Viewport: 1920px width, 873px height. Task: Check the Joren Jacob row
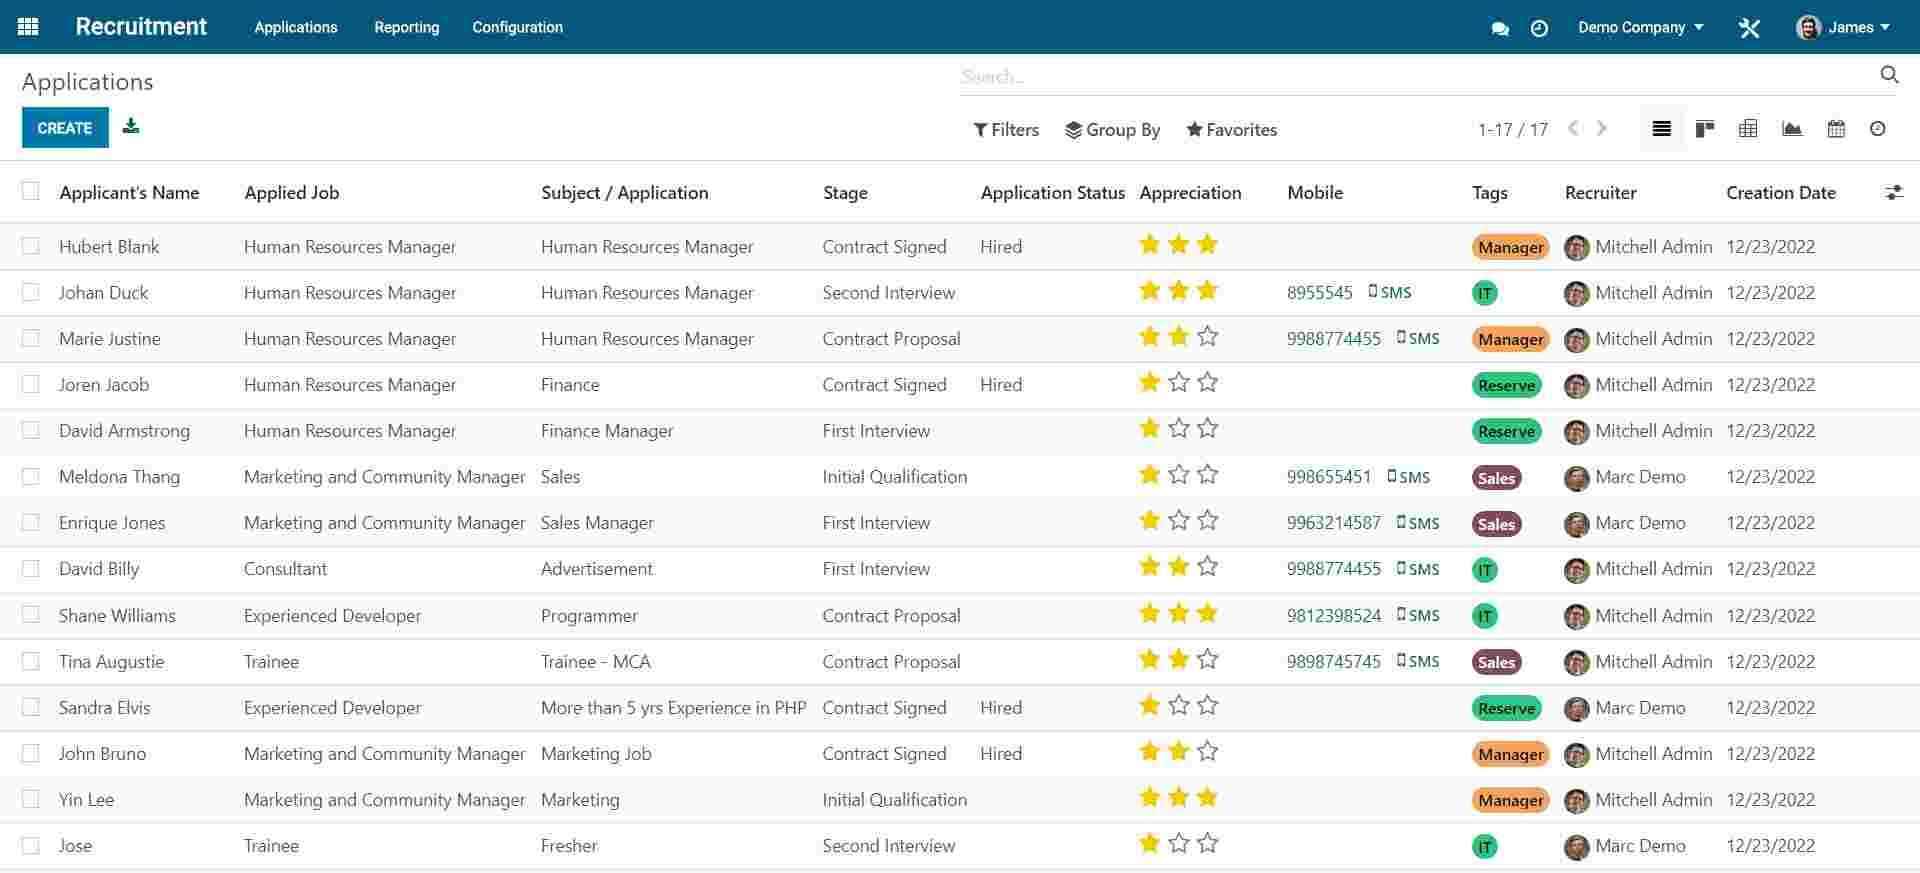click(31, 384)
